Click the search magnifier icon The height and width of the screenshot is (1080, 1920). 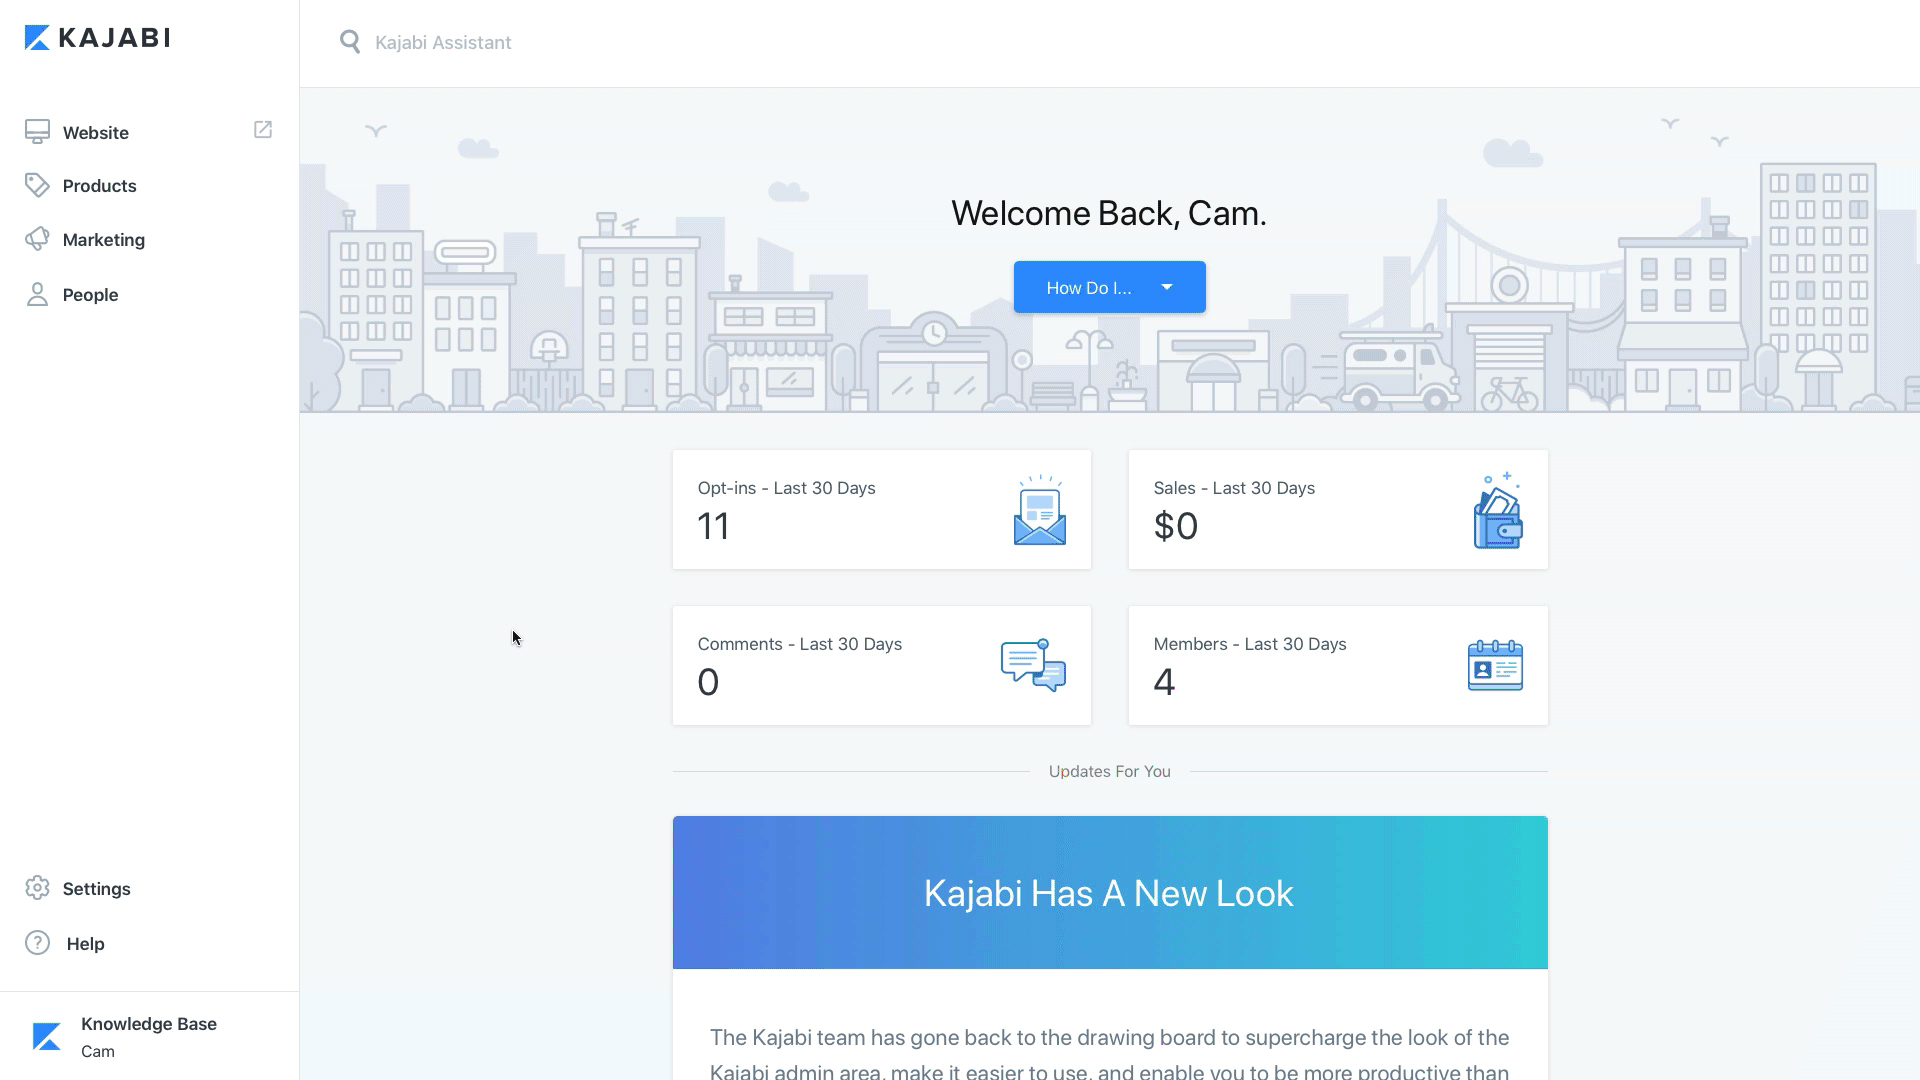coord(350,42)
